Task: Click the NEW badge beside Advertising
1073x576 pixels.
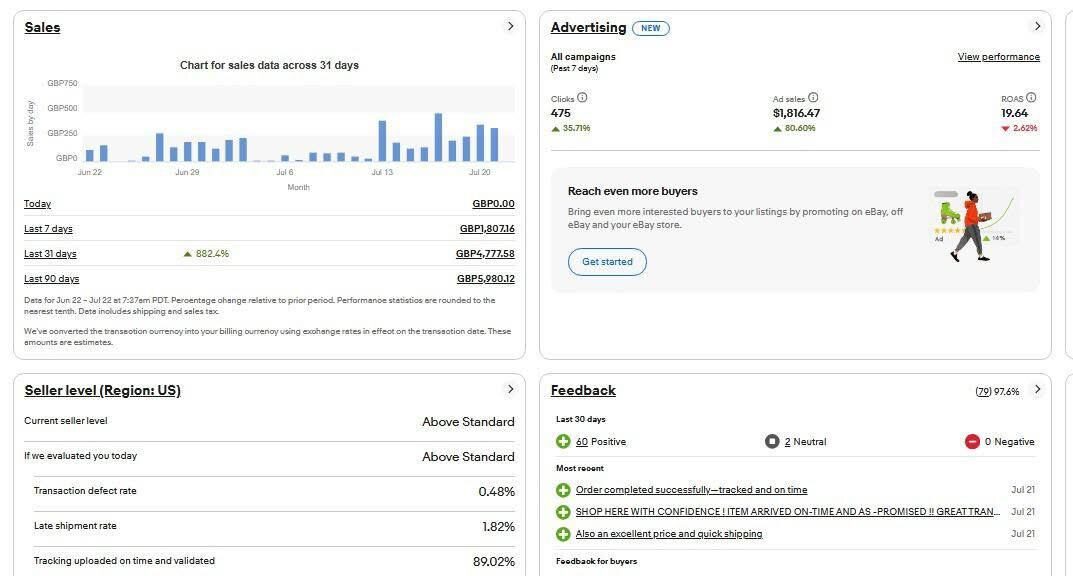Action: (x=651, y=28)
